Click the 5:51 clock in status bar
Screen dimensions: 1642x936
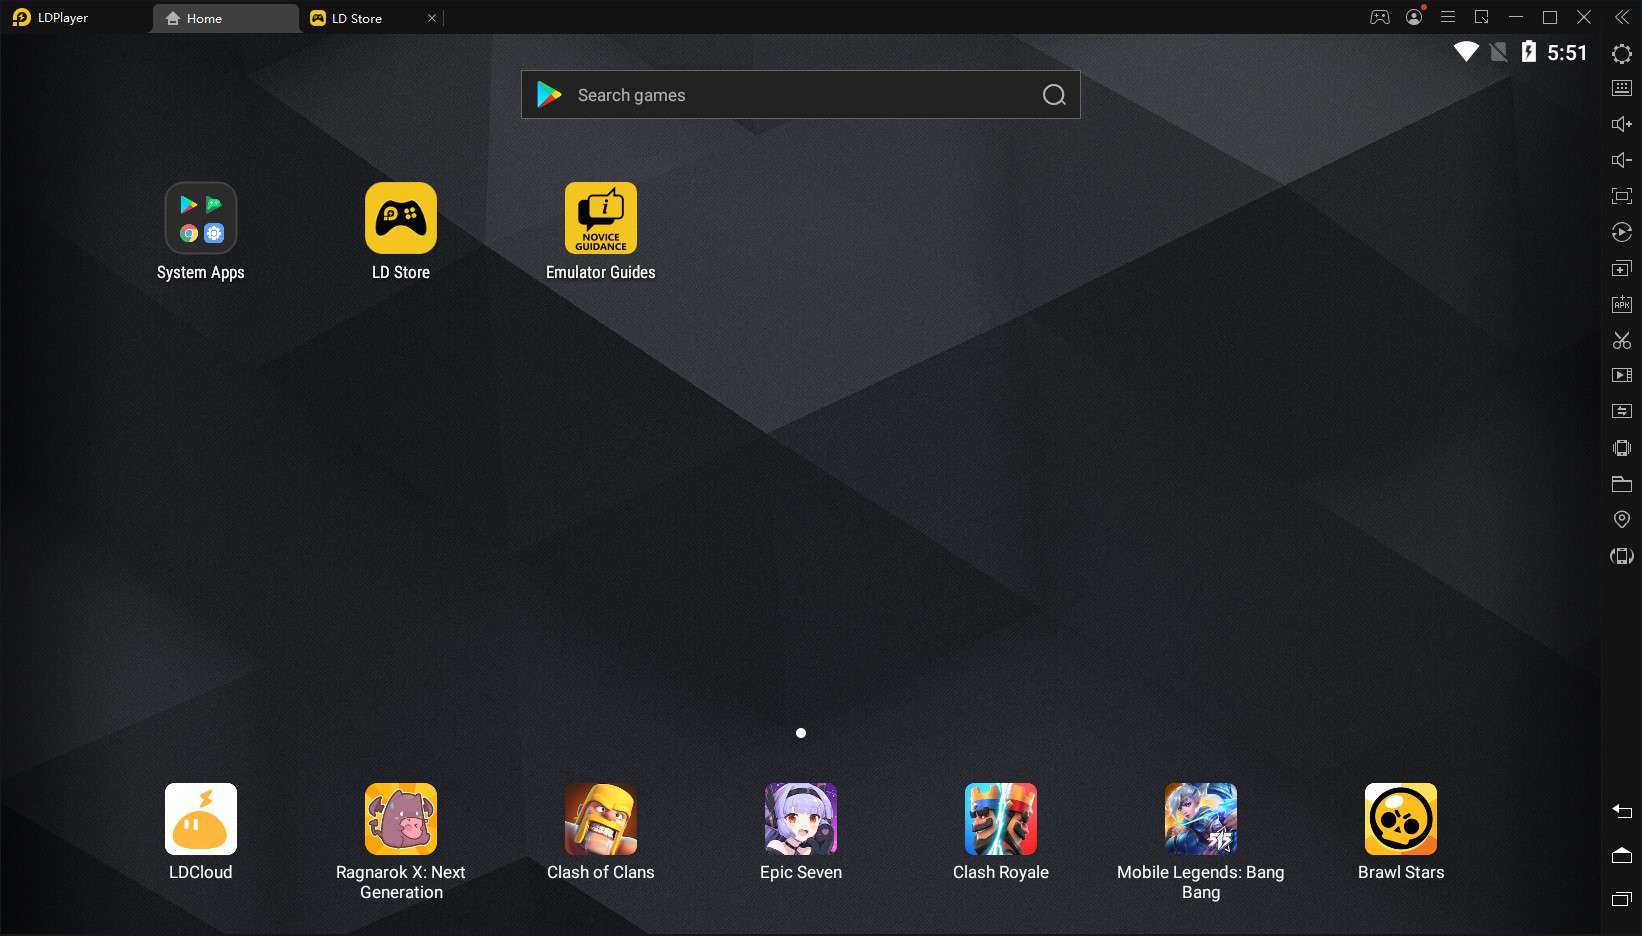pos(1567,53)
